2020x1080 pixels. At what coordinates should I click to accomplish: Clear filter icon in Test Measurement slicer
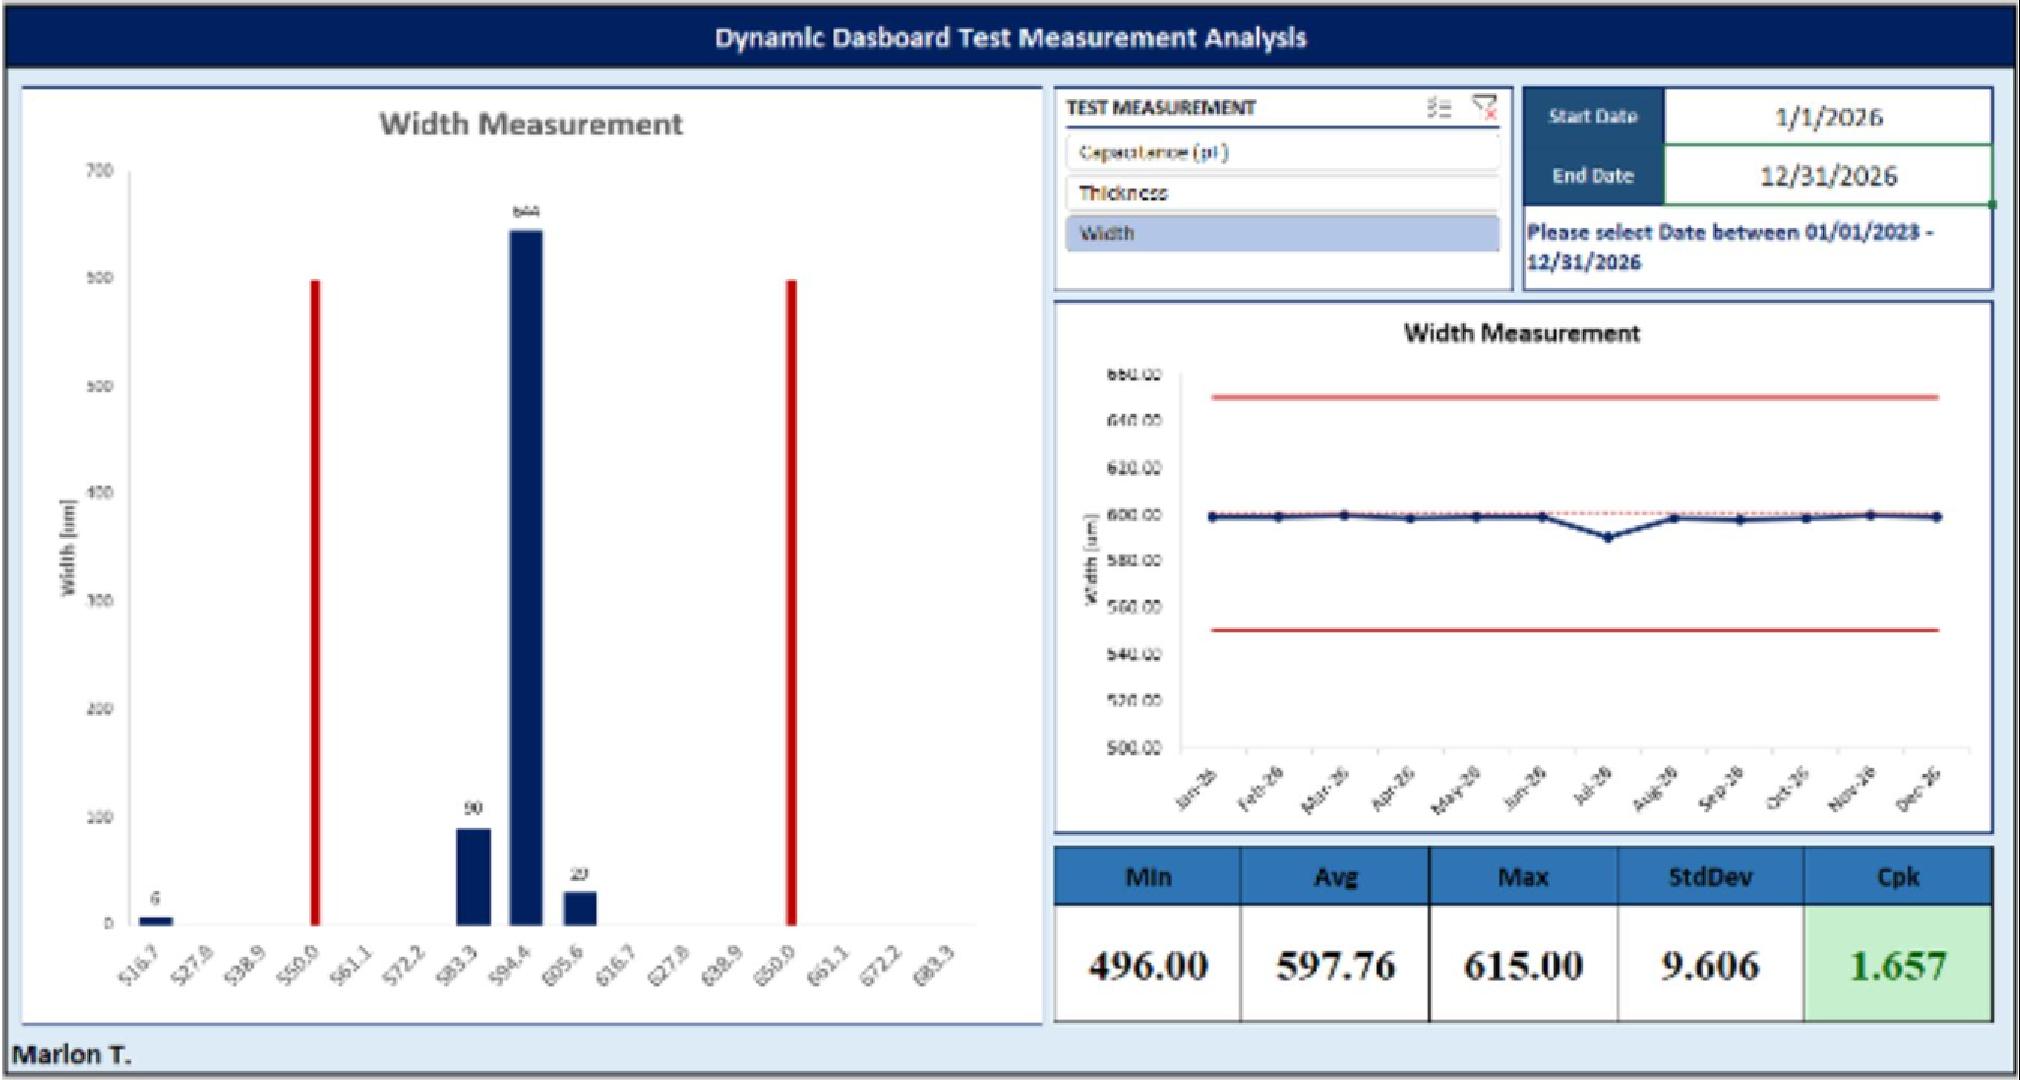click(1485, 107)
